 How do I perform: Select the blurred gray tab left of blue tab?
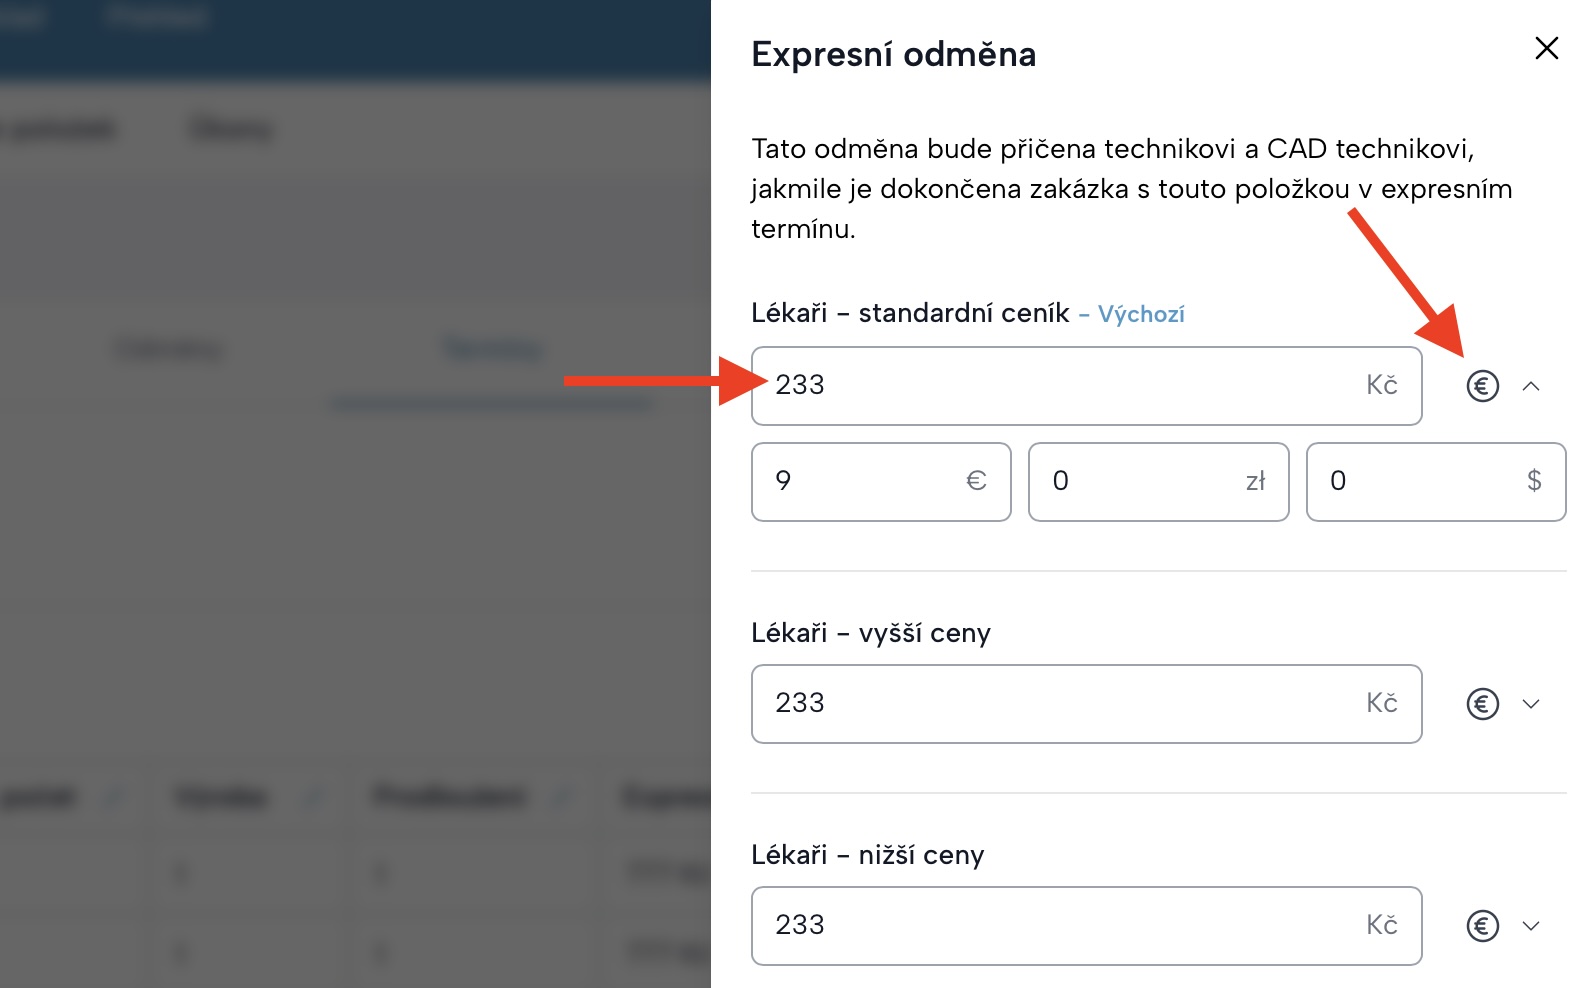pyautogui.click(x=170, y=350)
